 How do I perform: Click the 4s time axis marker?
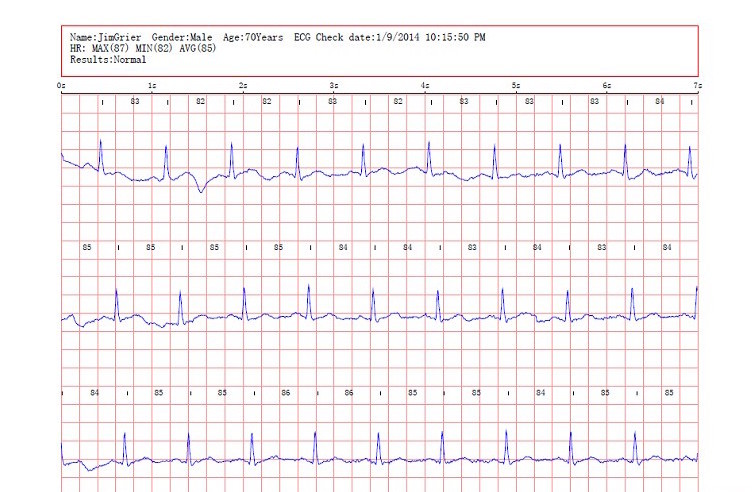point(425,86)
